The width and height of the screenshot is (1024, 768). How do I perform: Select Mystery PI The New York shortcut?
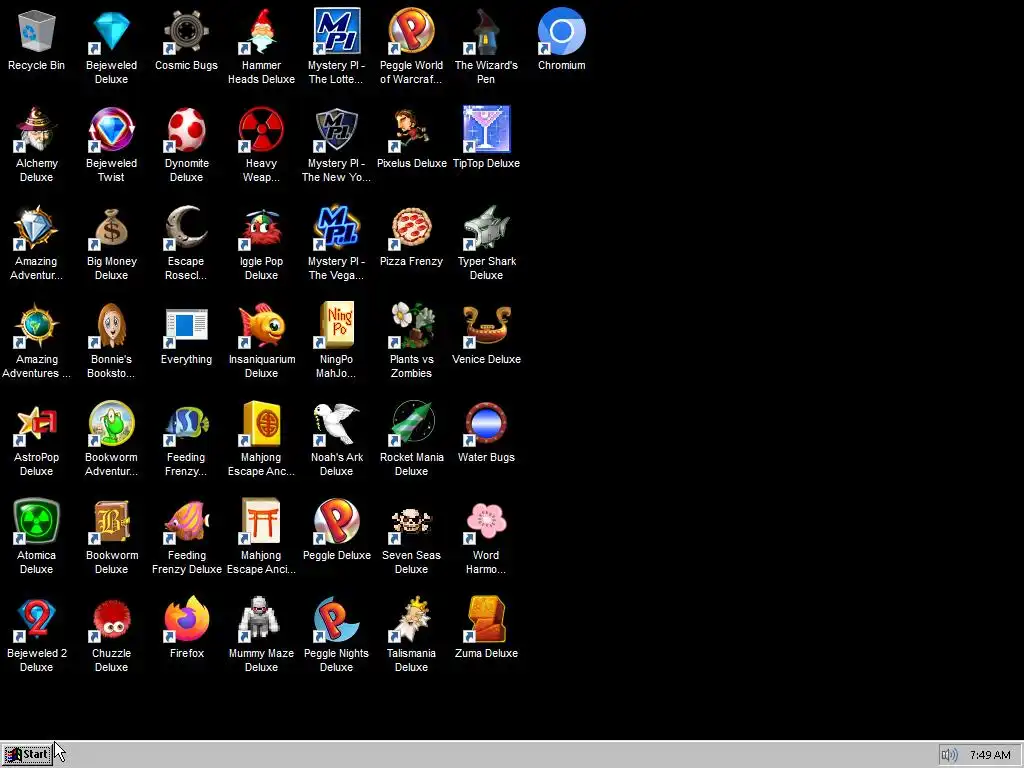[x=336, y=129]
